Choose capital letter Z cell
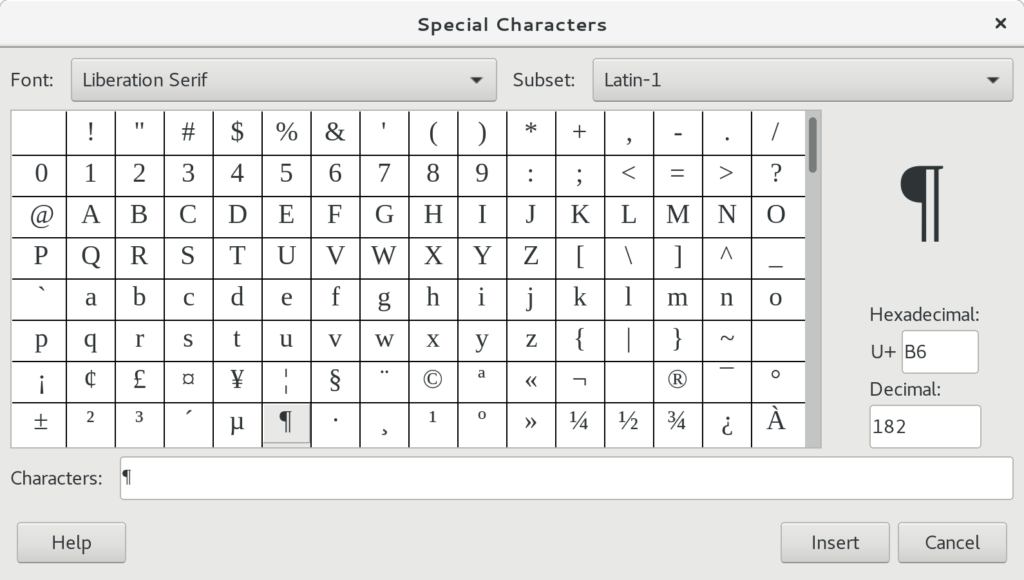 531,257
